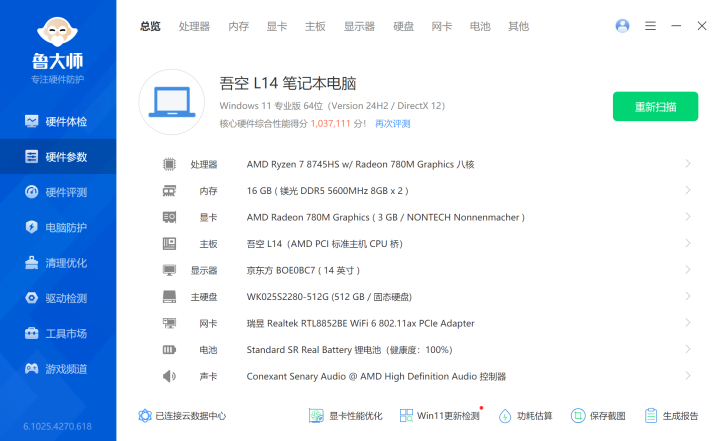Viewport: 719px width, 441px height.
Task: Switch to the 内存 tab
Action: 238,26
